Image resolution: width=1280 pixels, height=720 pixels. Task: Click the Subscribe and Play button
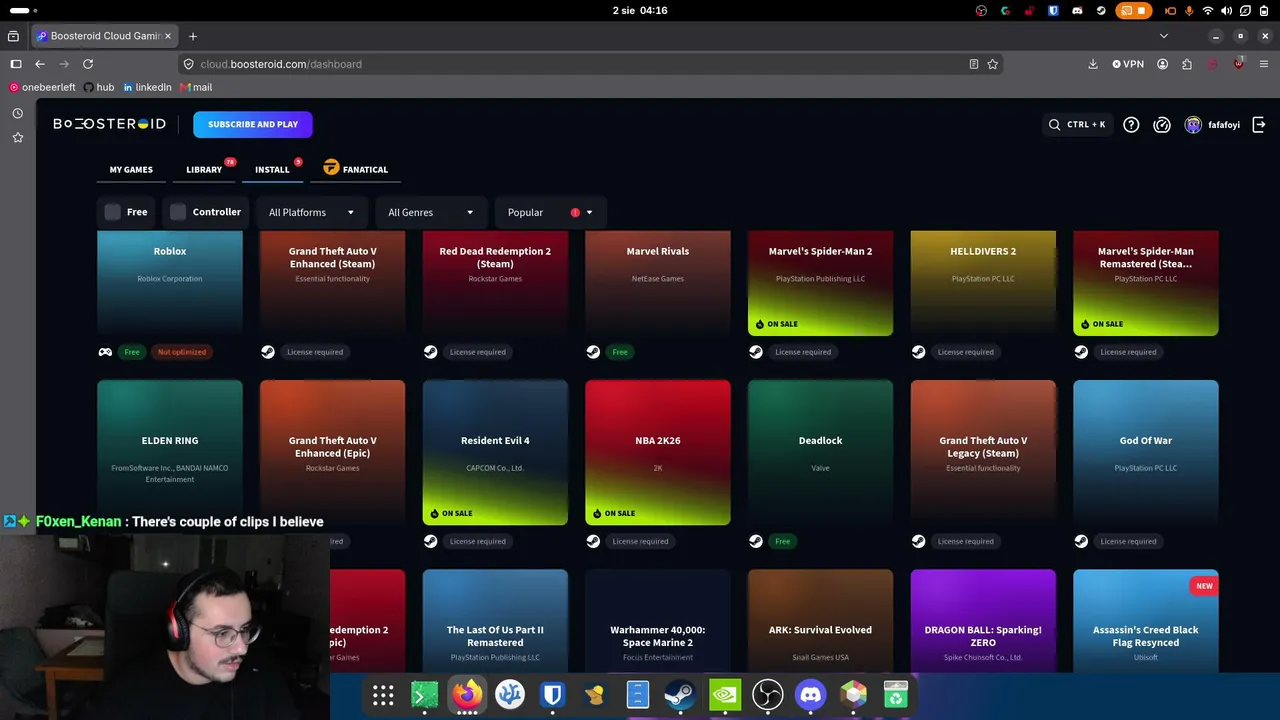click(x=253, y=124)
